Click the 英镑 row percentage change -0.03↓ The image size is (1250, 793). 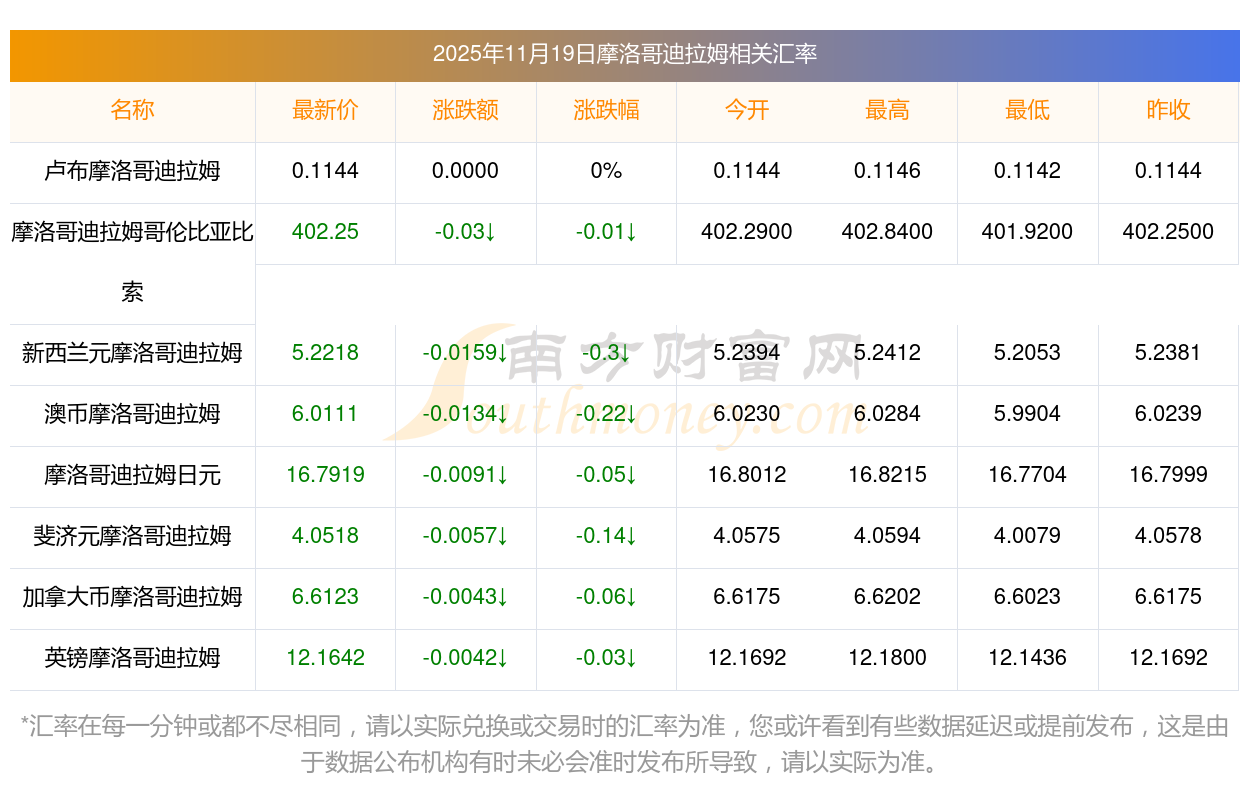coord(606,658)
